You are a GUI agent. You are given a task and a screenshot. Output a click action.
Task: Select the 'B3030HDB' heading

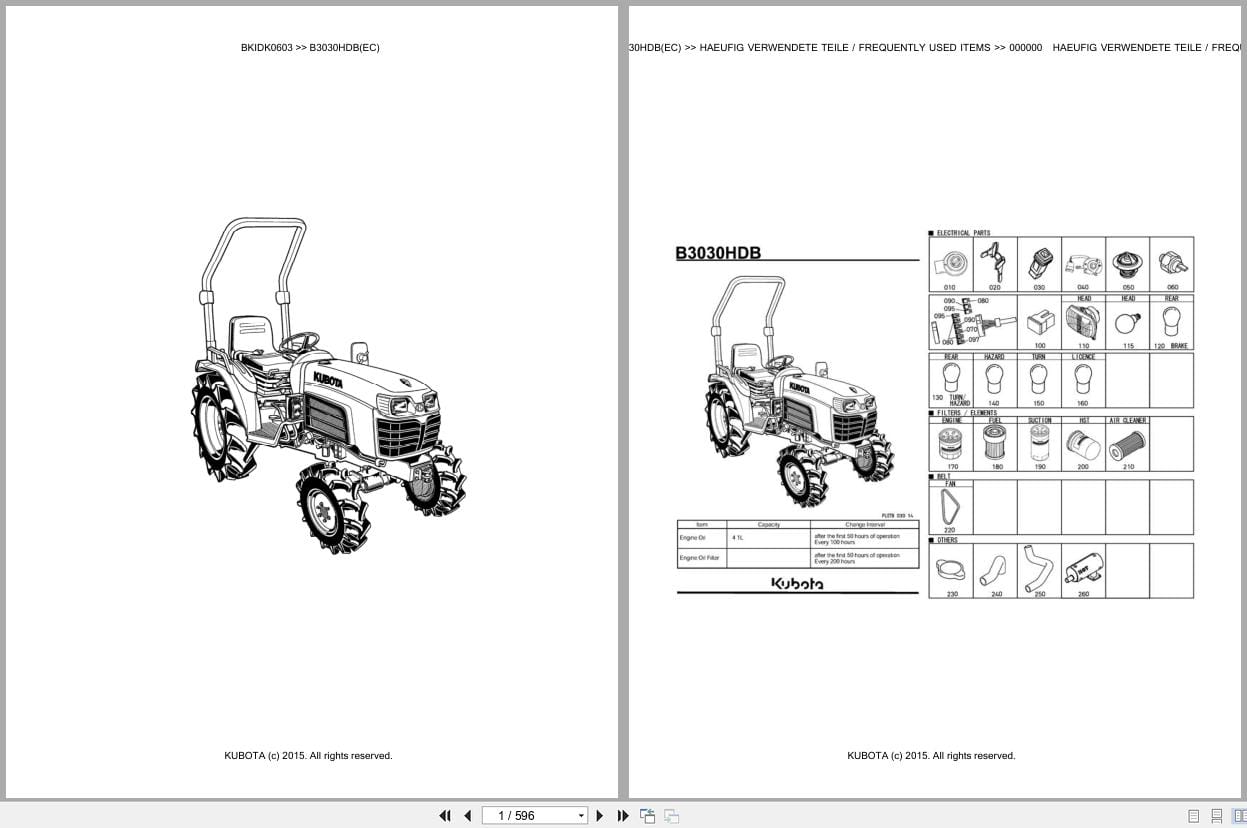[718, 253]
